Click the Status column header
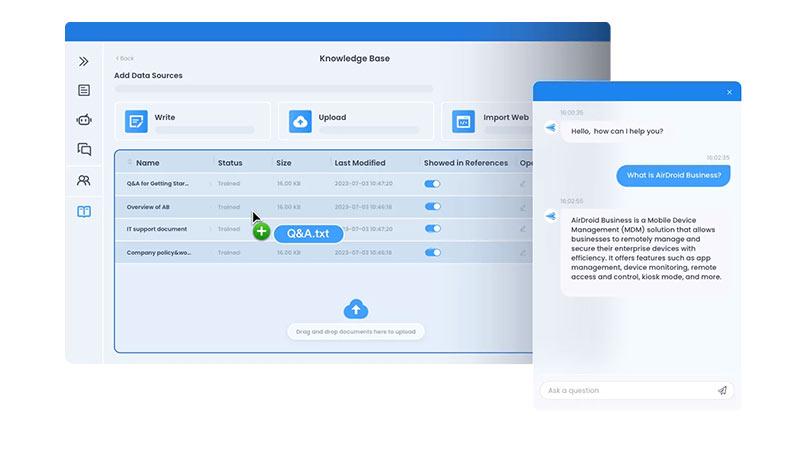Image resolution: width=800 pixels, height=450 pixels. point(230,163)
